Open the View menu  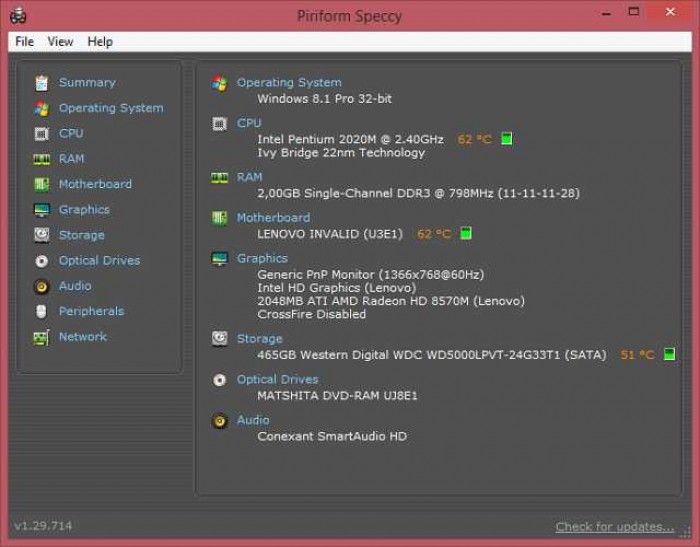point(60,42)
